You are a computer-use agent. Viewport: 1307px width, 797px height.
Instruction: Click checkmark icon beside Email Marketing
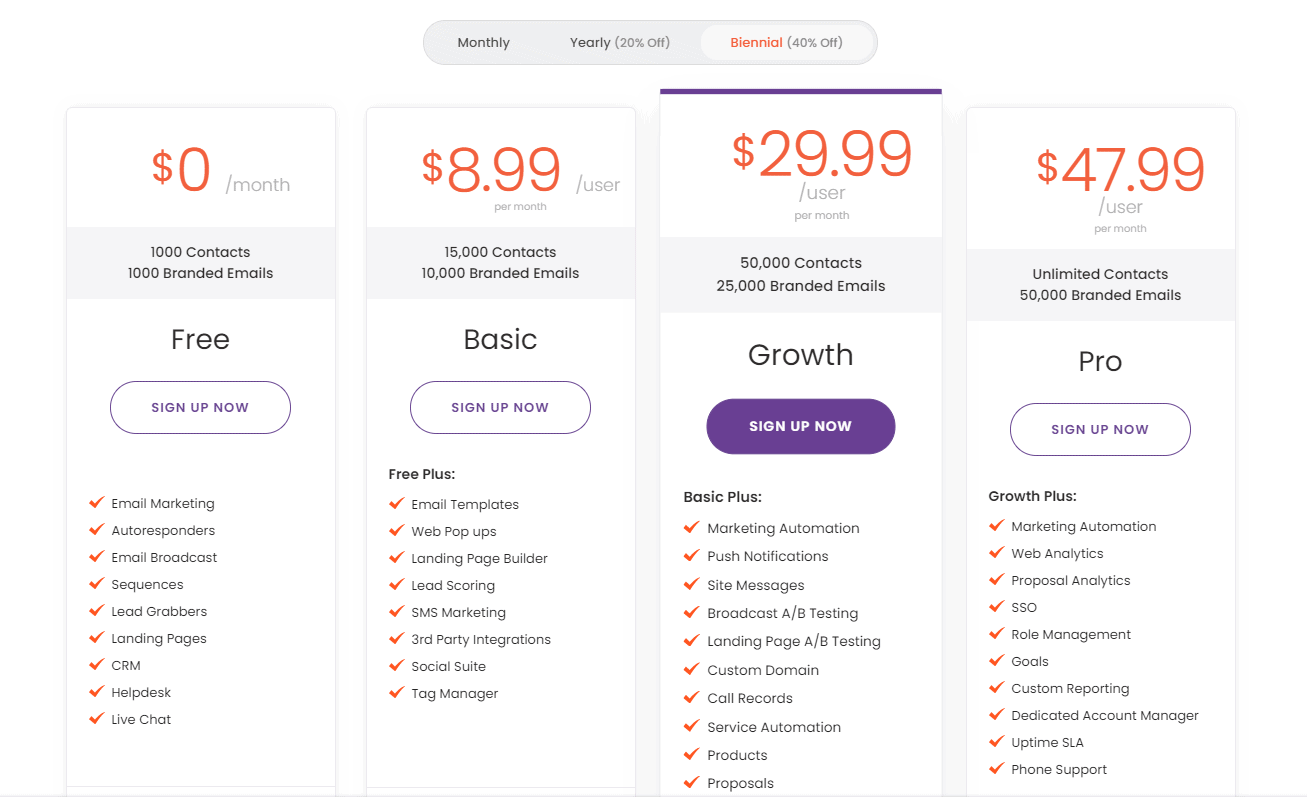pos(97,502)
